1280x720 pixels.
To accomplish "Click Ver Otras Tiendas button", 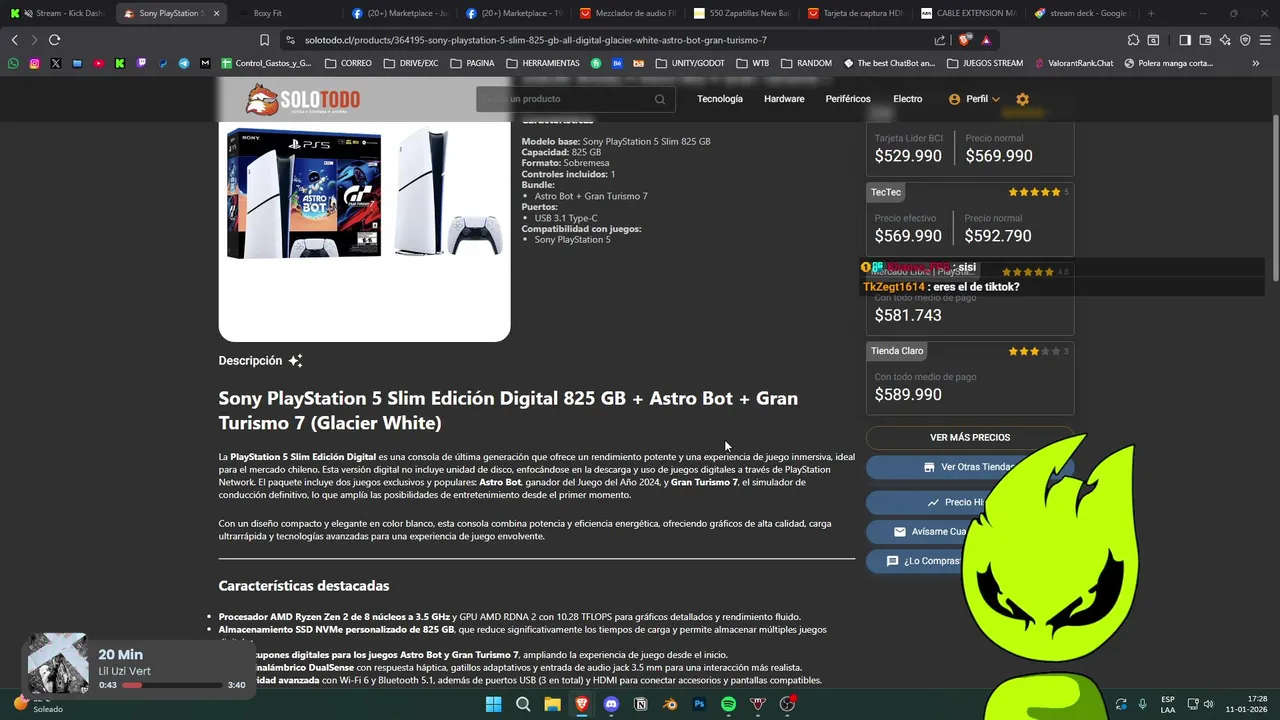I will [x=970, y=467].
